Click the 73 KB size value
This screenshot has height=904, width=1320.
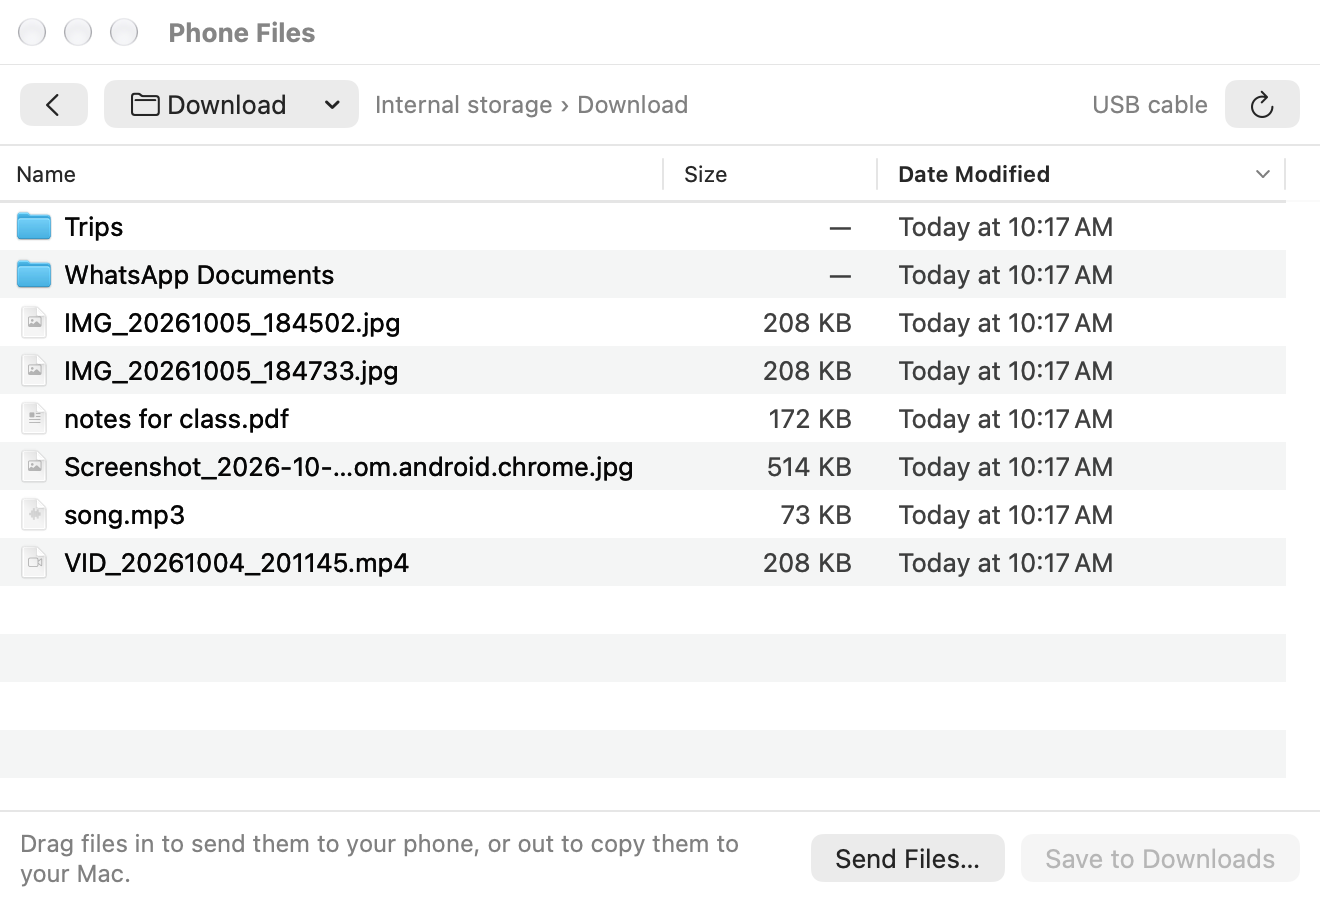(816, 515)
